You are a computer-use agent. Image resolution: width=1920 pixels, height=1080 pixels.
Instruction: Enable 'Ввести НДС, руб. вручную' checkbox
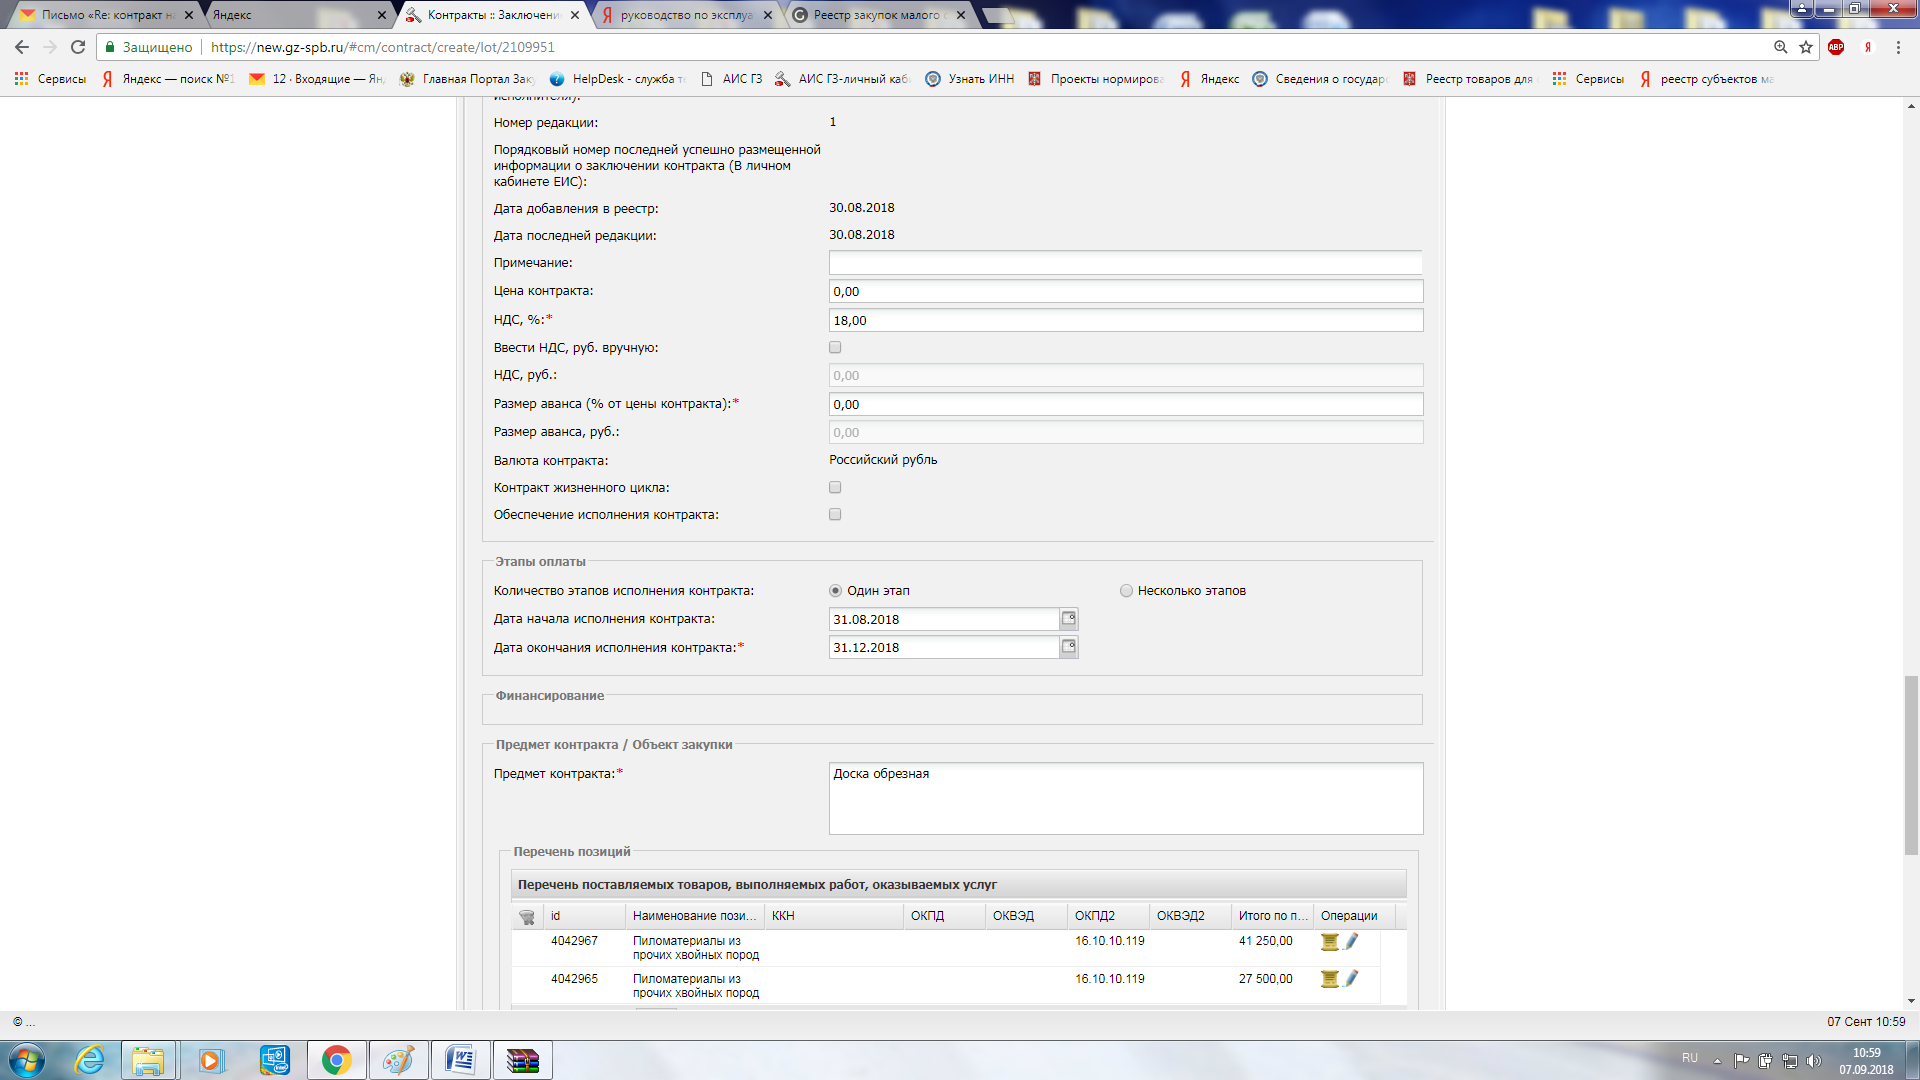(x=835, y=347)
